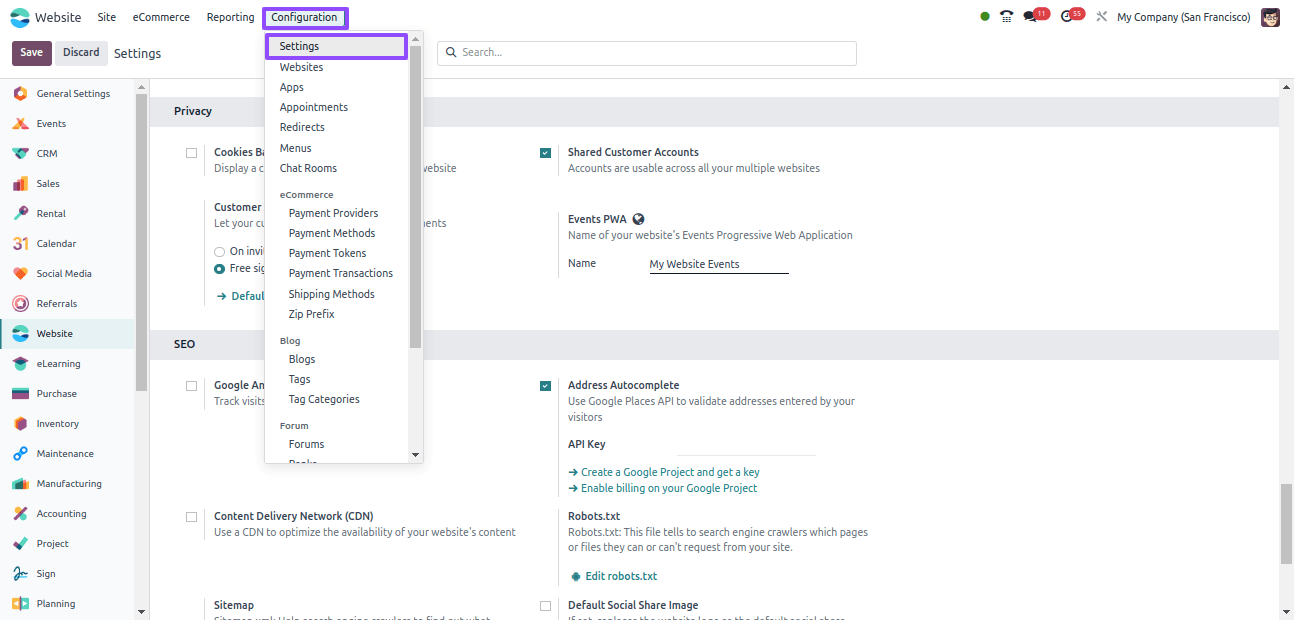Enable Content Delivery Network checkbox
This screenshot has width=1294, height=620.
(191, 517)
